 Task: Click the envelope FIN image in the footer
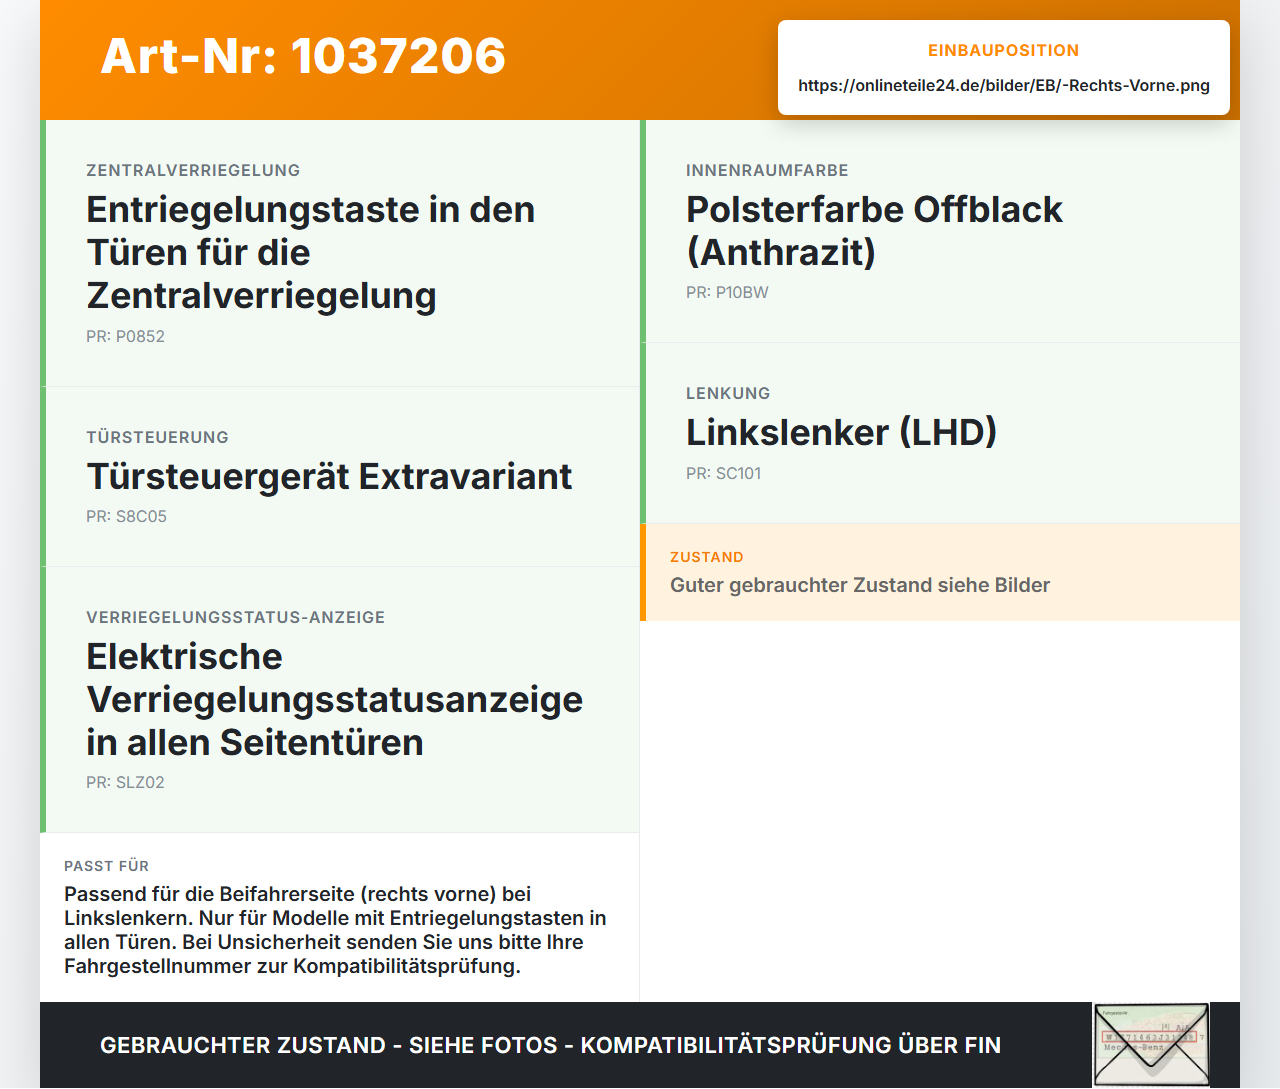(1151, 1045)
